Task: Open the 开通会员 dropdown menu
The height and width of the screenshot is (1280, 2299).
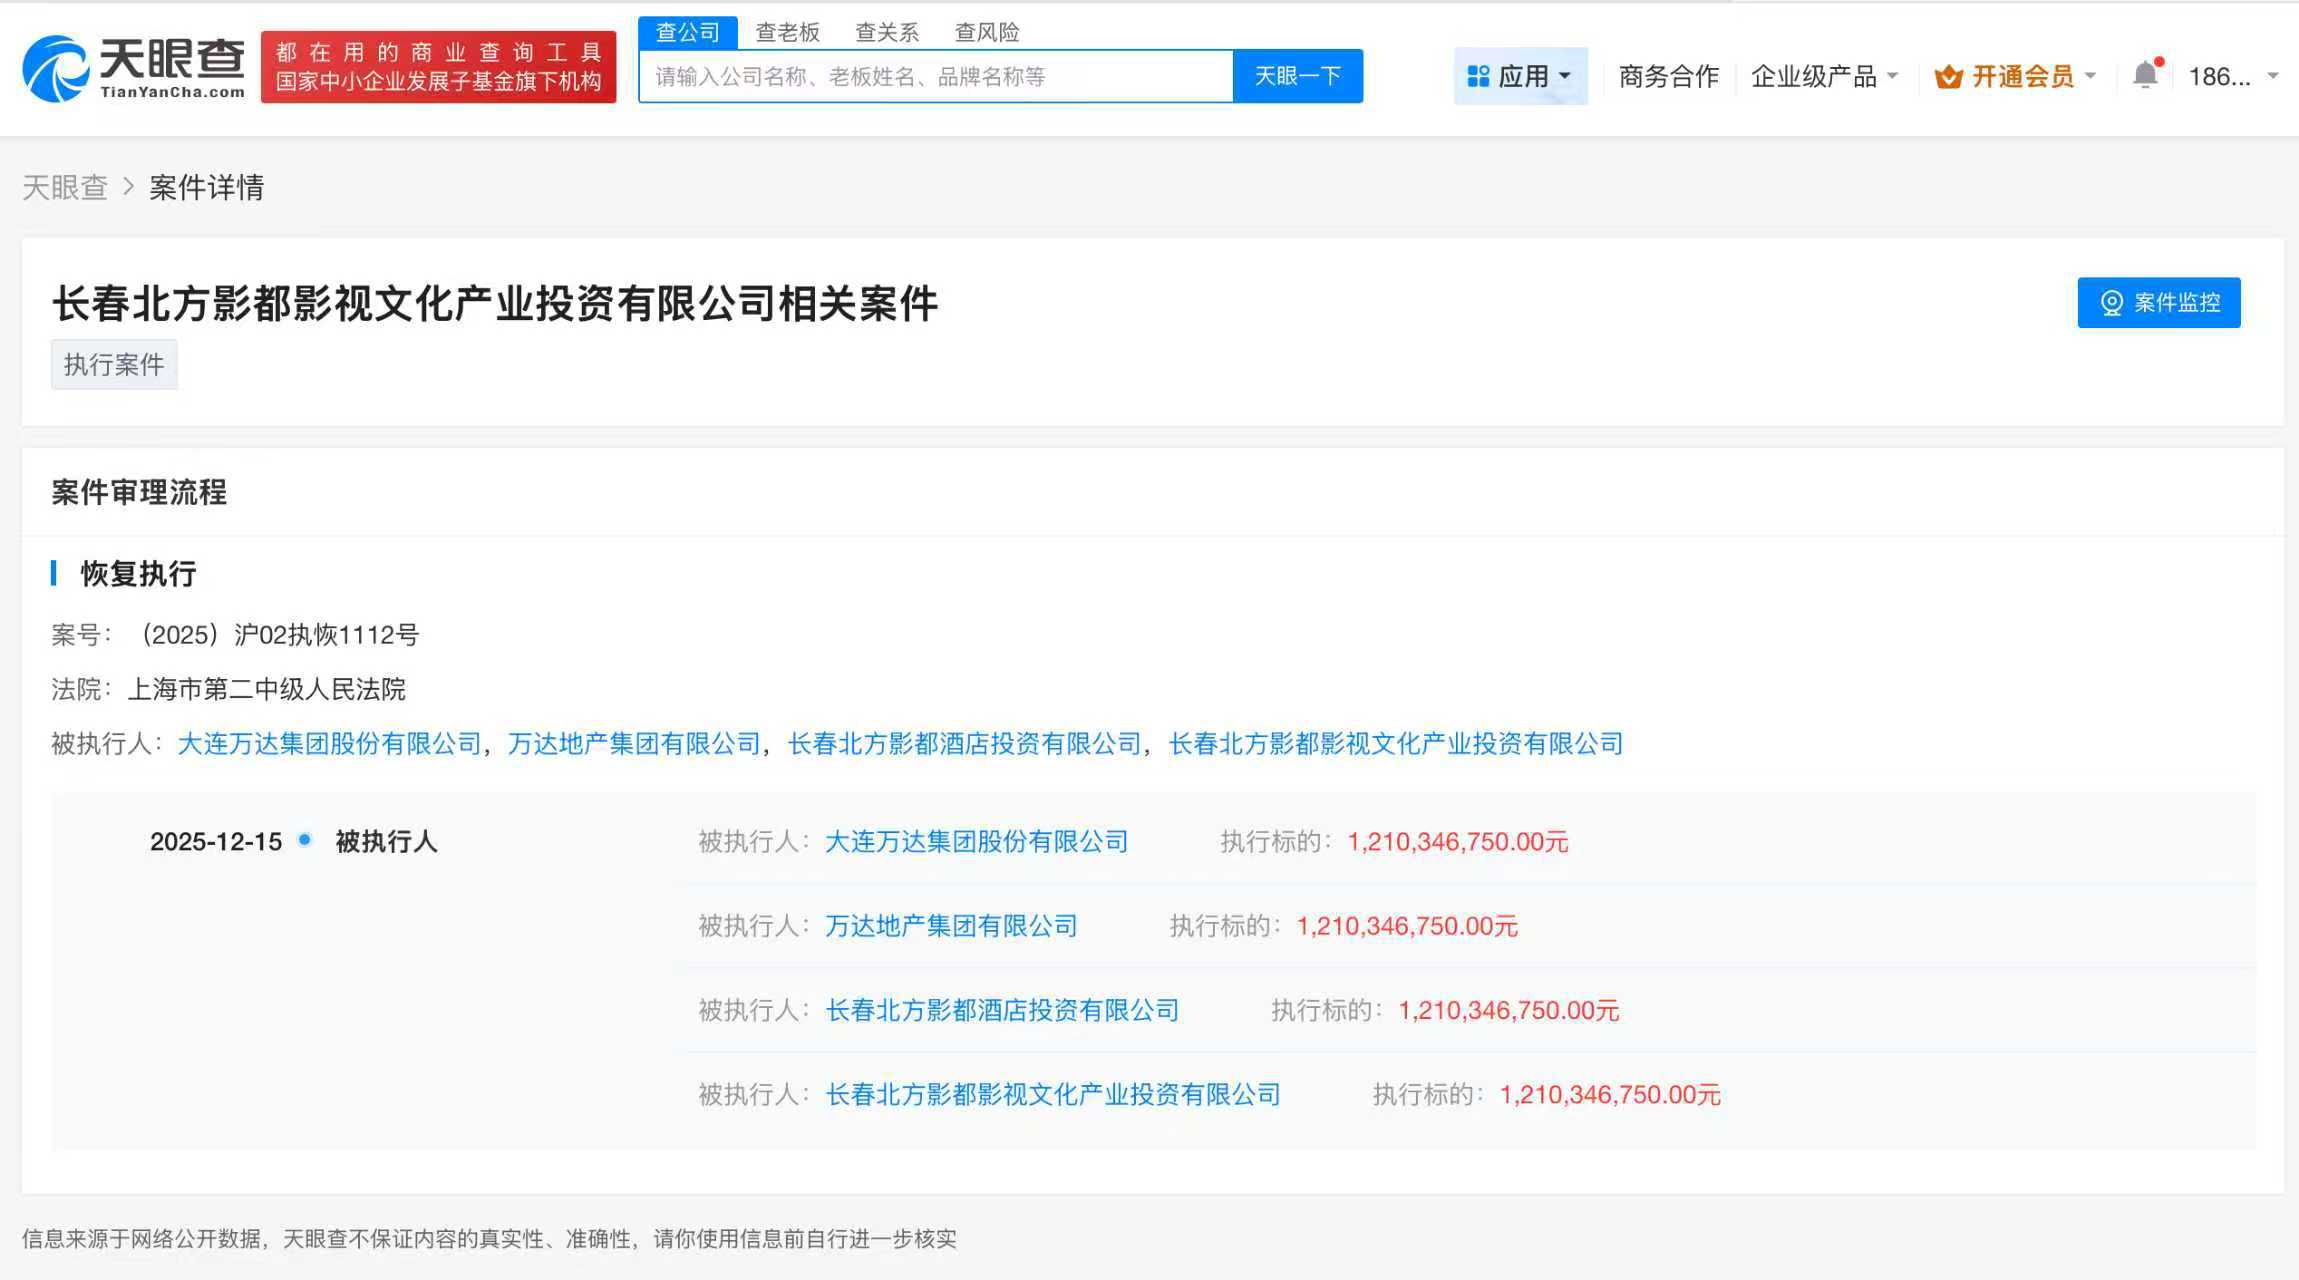Action: click(2093, 75)
